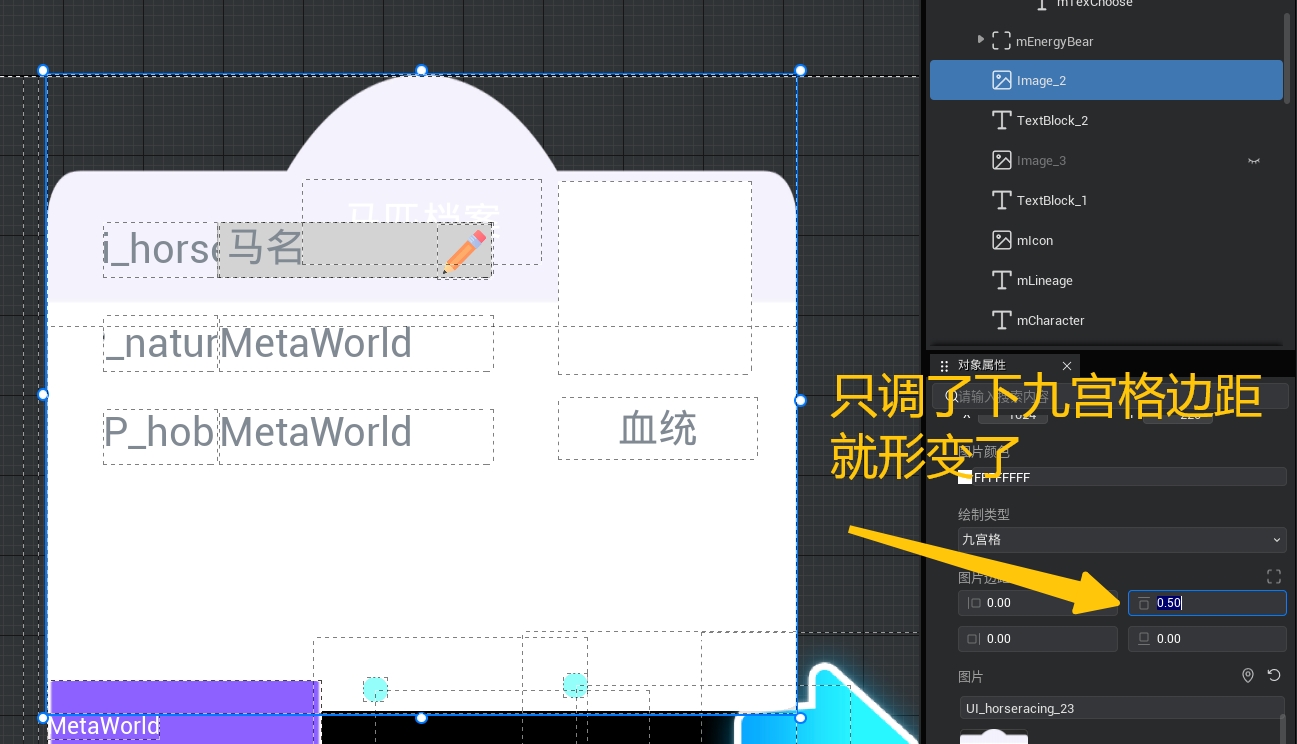The image size is (1297, 744).
Task: Click the left margin 0.00 field
Action: [1037, 603]
